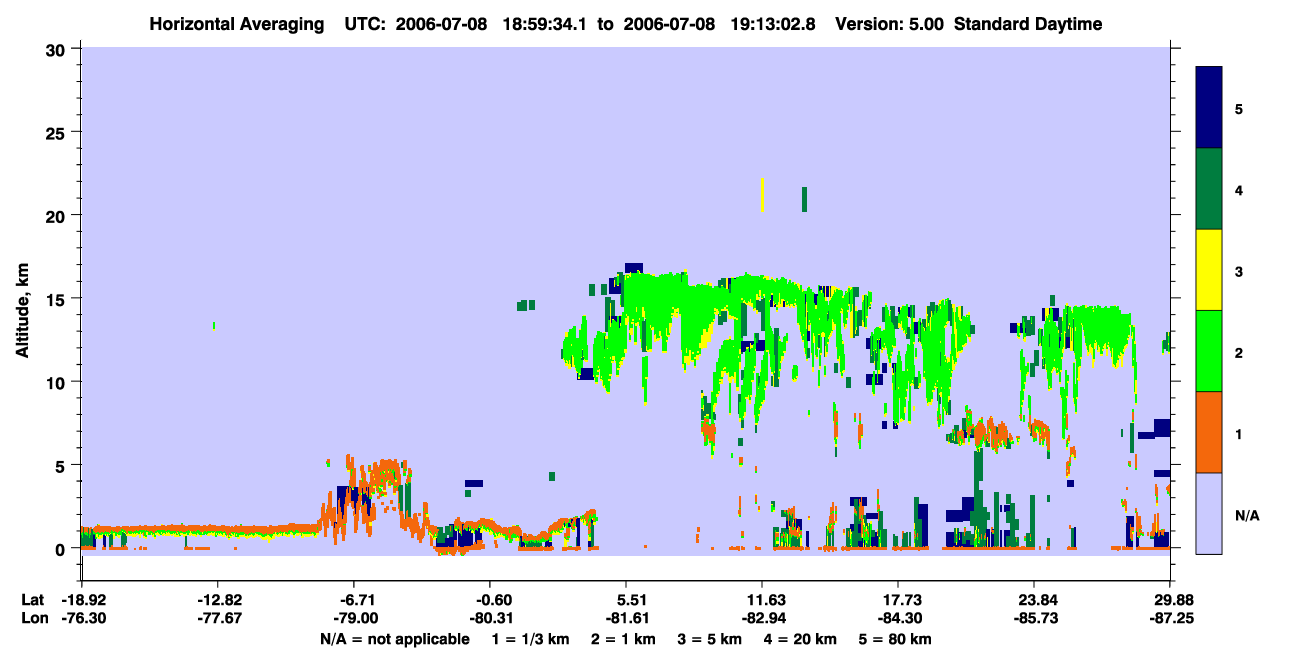Click legend text '3 = 5 km'

[710, 639]
